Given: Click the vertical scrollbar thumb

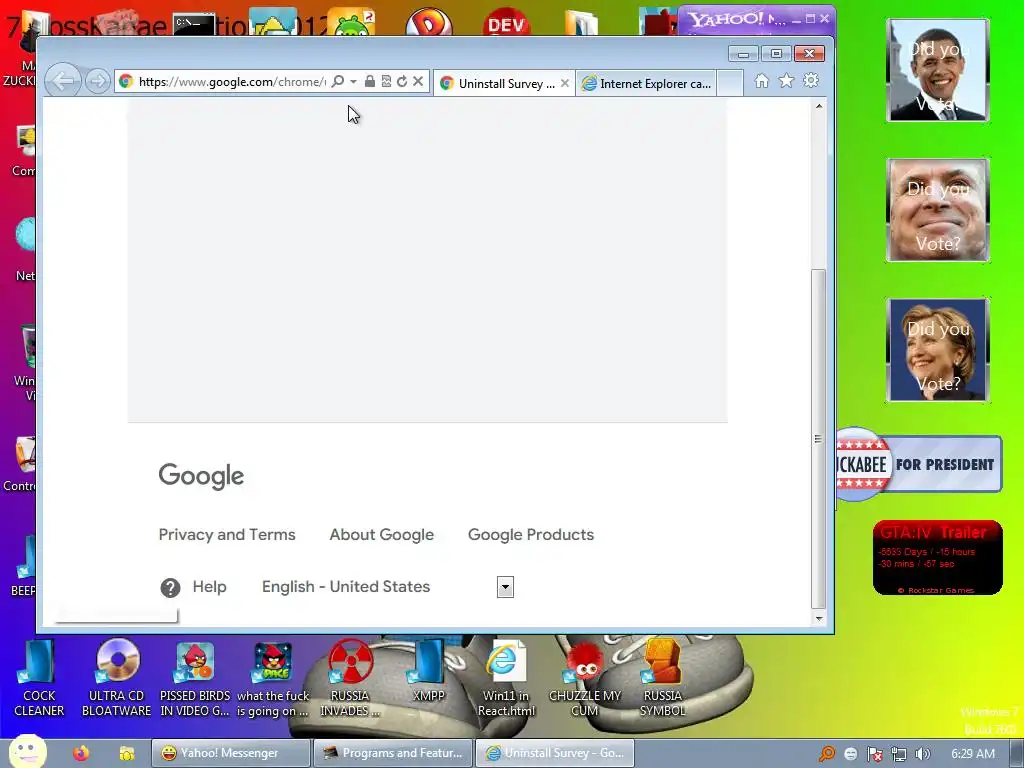Looking at the screenshot, I should 818,439.
